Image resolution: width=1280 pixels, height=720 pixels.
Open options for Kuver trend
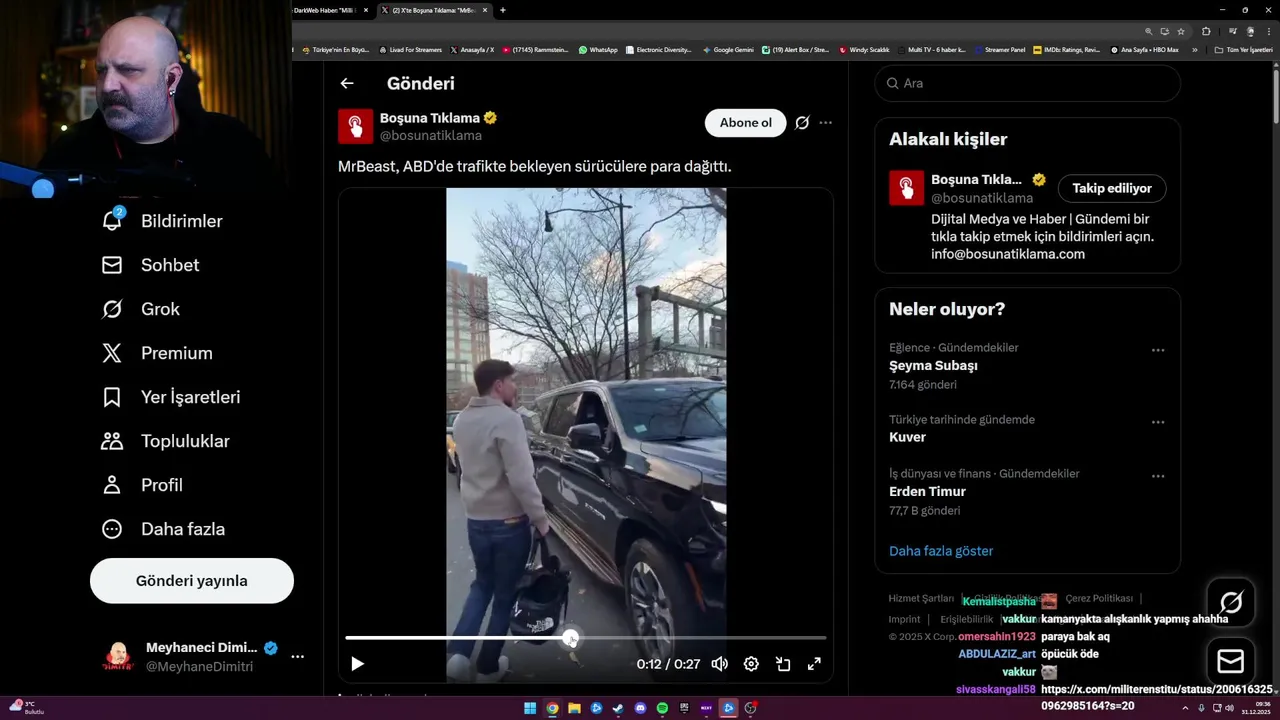pos(1158,422)
